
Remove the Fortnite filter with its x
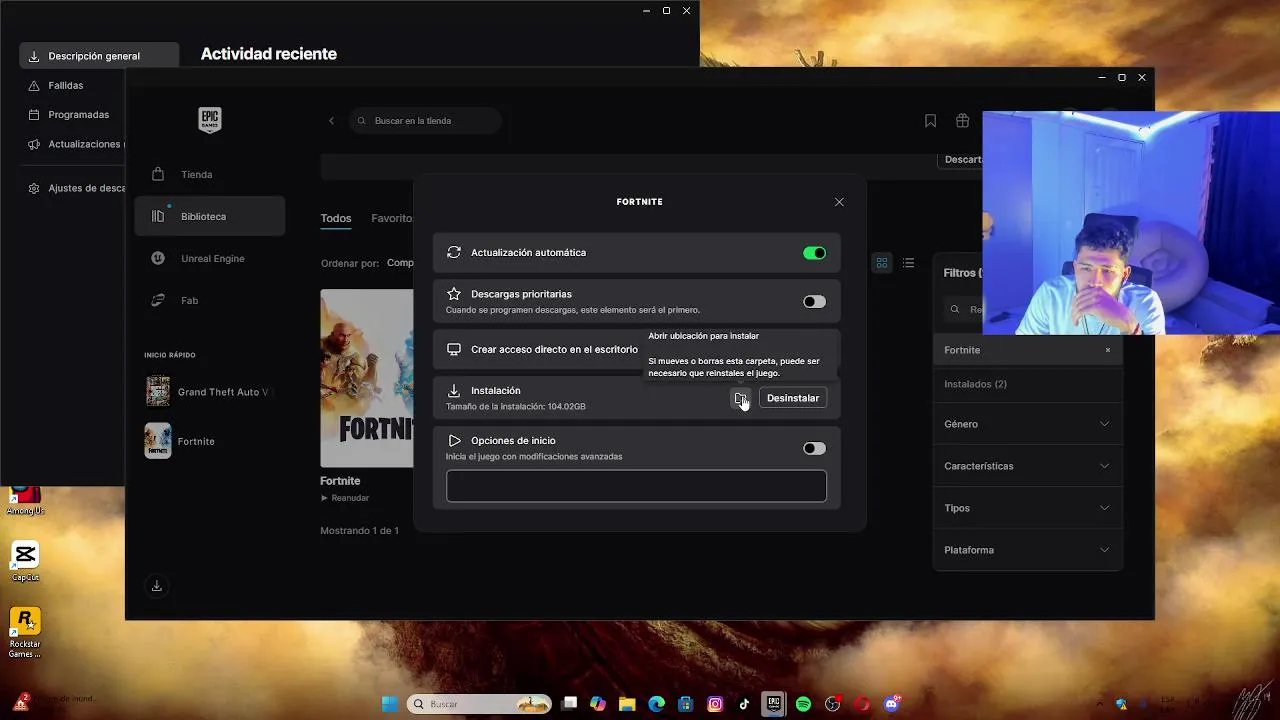click(x=1107, y=350)
